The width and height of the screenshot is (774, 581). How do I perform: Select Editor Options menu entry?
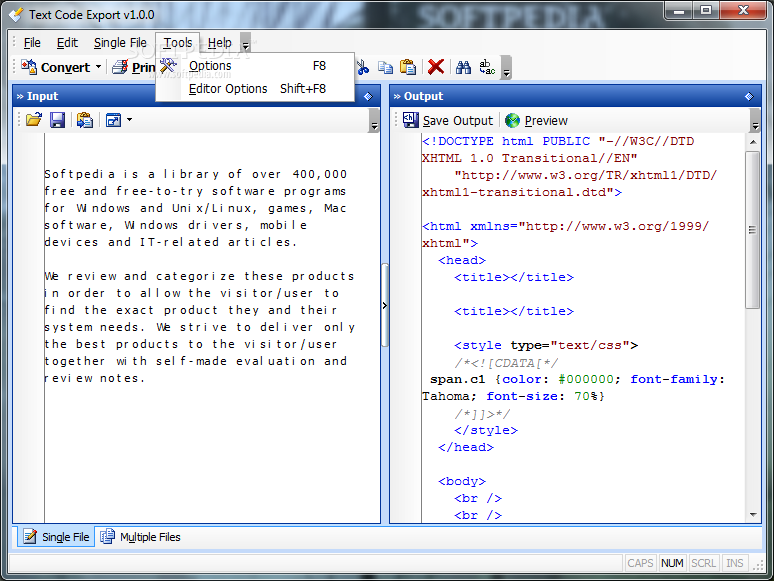pos(255,89)
